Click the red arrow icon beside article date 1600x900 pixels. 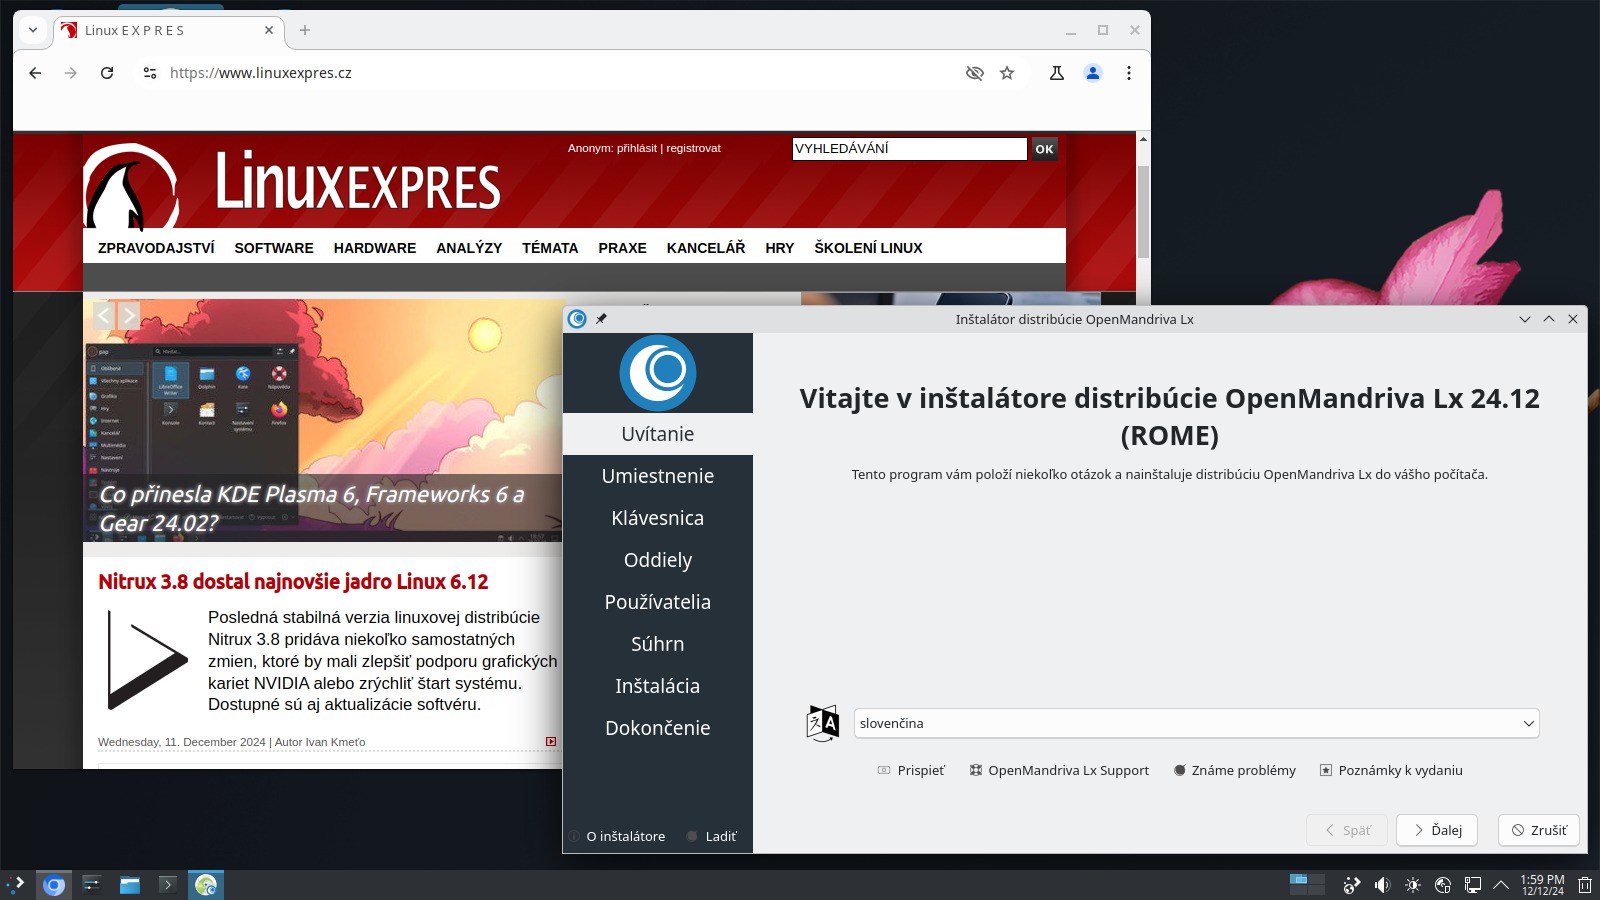tap(551, 741)
